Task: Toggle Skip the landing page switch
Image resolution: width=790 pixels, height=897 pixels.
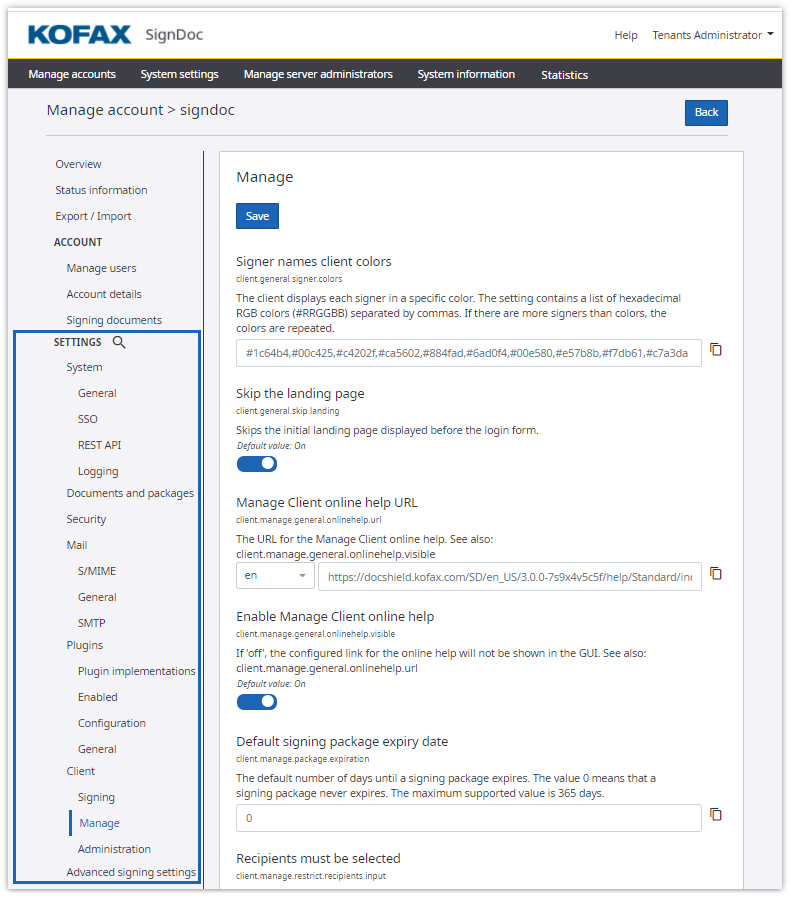Action: (257, 463)
